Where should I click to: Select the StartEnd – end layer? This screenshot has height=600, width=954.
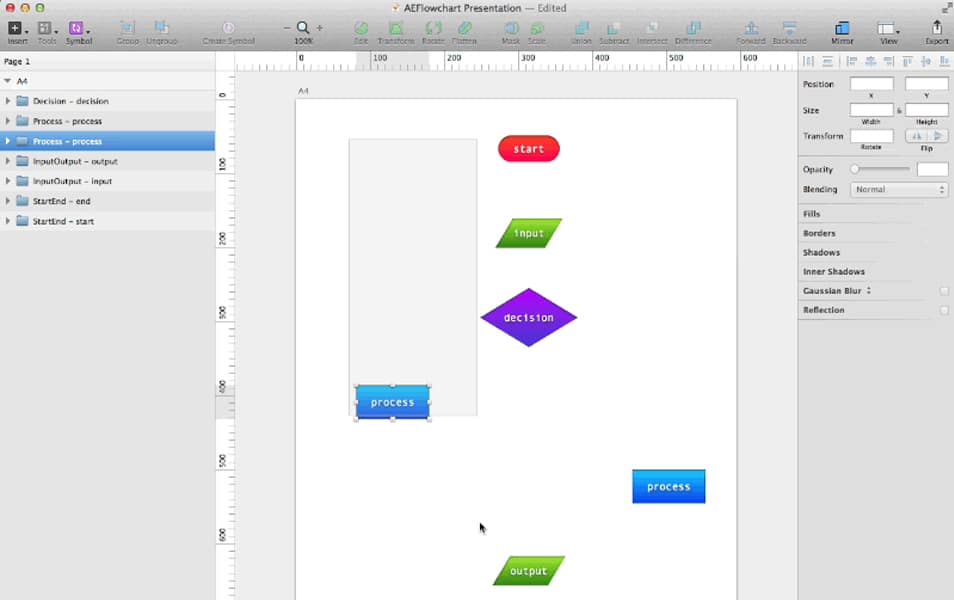click(61, 201)
